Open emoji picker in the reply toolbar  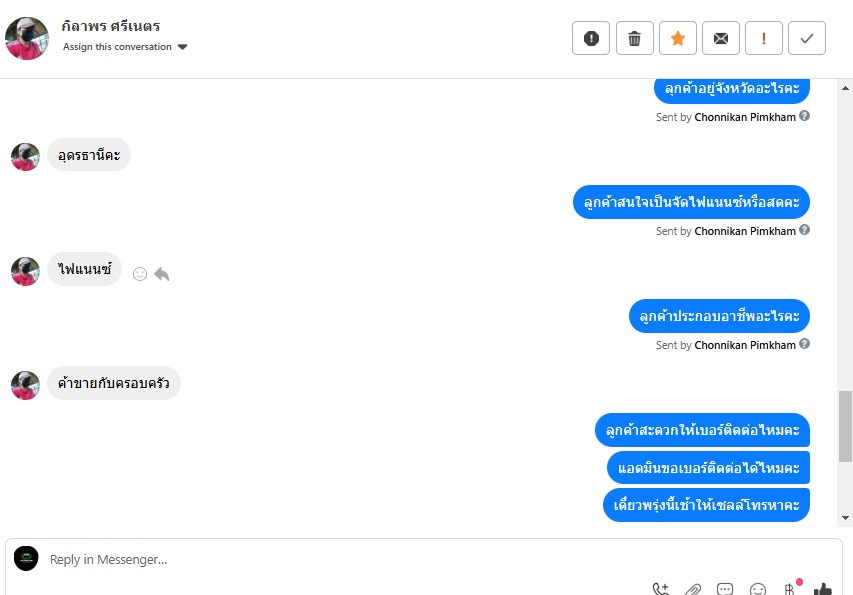click(758, 589)
